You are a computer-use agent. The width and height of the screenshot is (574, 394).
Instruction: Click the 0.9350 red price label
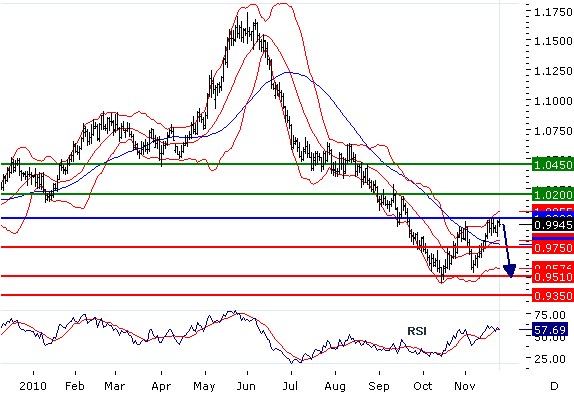[553, 296]
